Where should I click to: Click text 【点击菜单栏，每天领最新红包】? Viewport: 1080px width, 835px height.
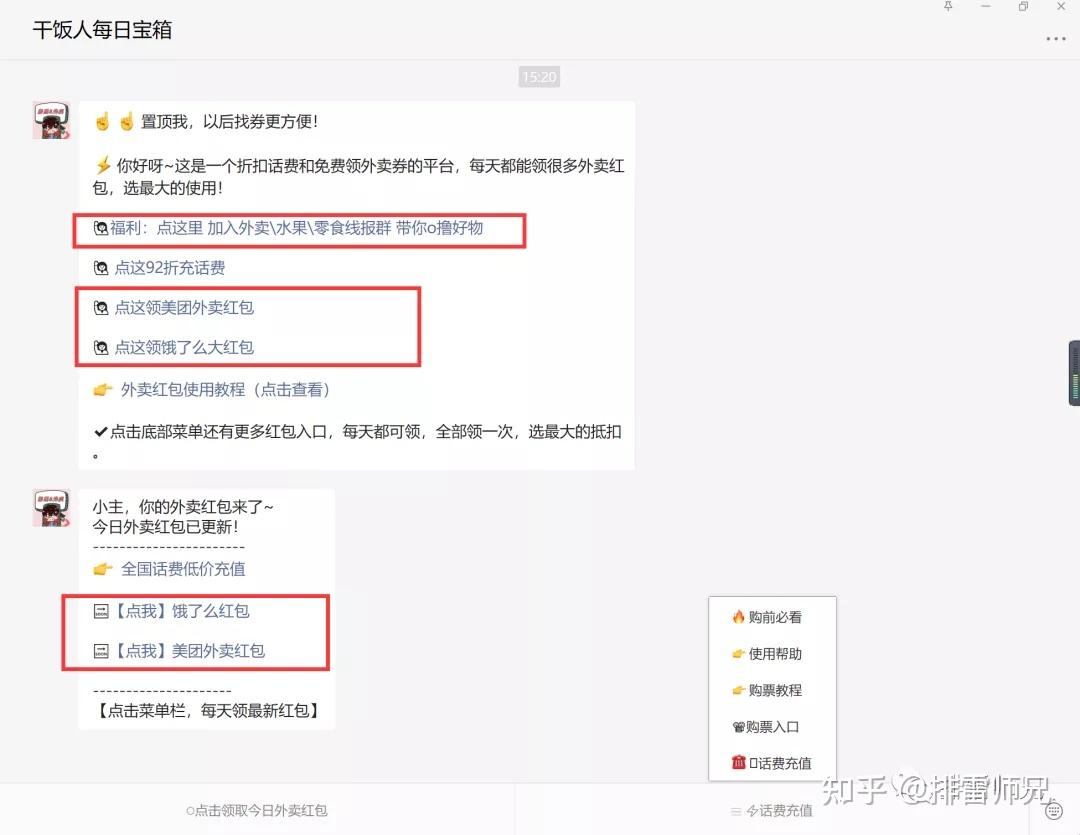tap(207, 711)
